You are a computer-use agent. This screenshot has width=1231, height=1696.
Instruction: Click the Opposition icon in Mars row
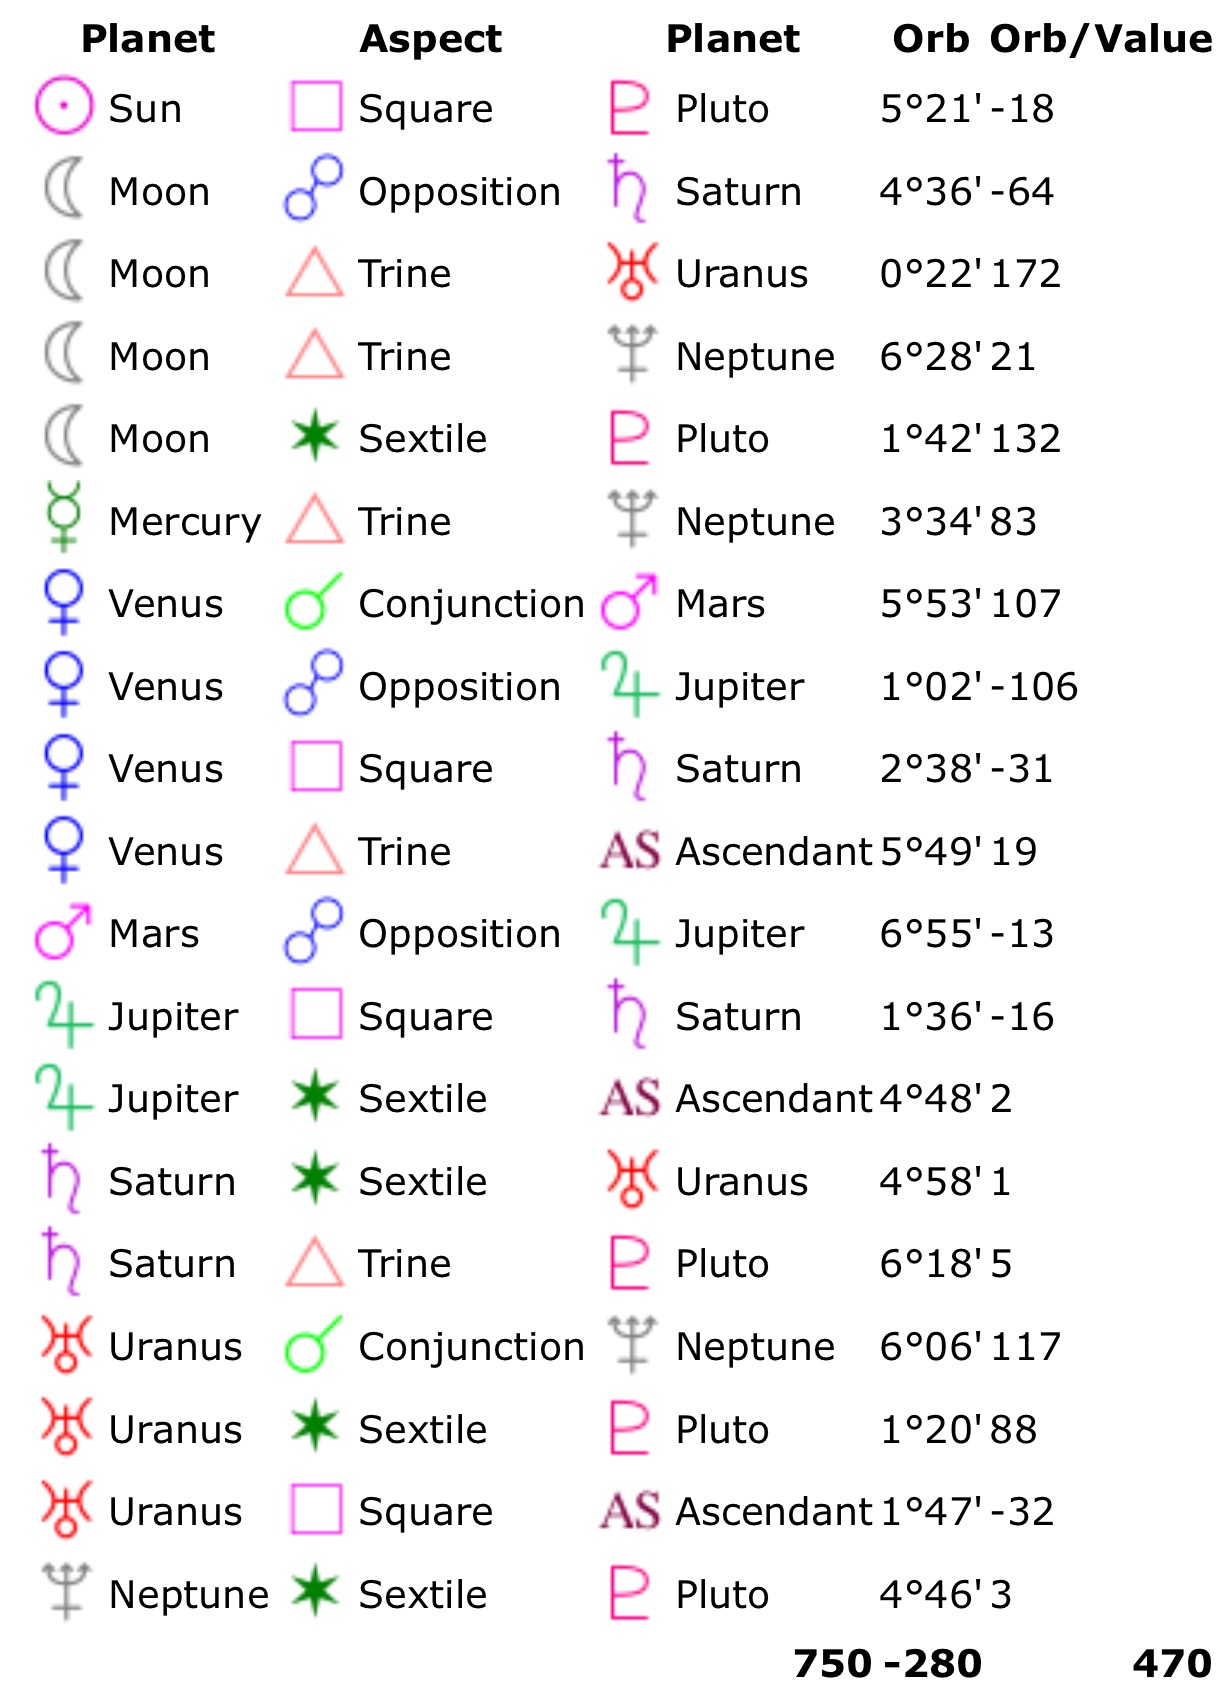coord(314,931)
